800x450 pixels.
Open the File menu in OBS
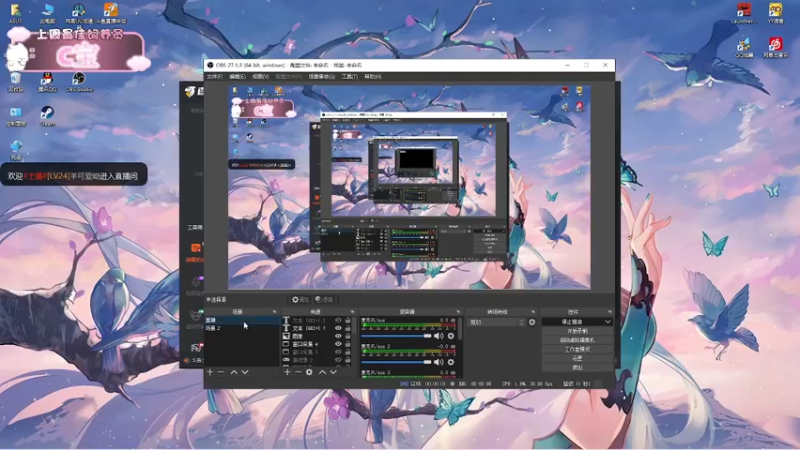point(215,77)
